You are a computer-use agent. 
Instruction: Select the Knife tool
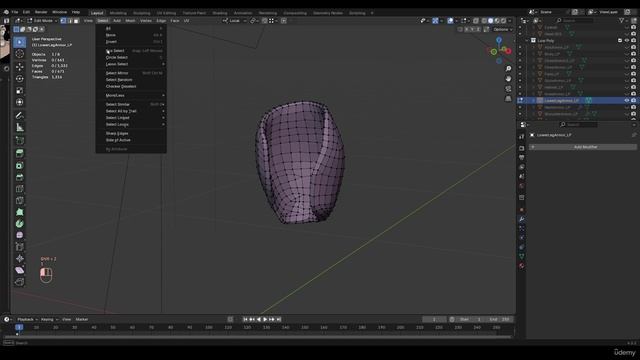click(x=20, y=200)
